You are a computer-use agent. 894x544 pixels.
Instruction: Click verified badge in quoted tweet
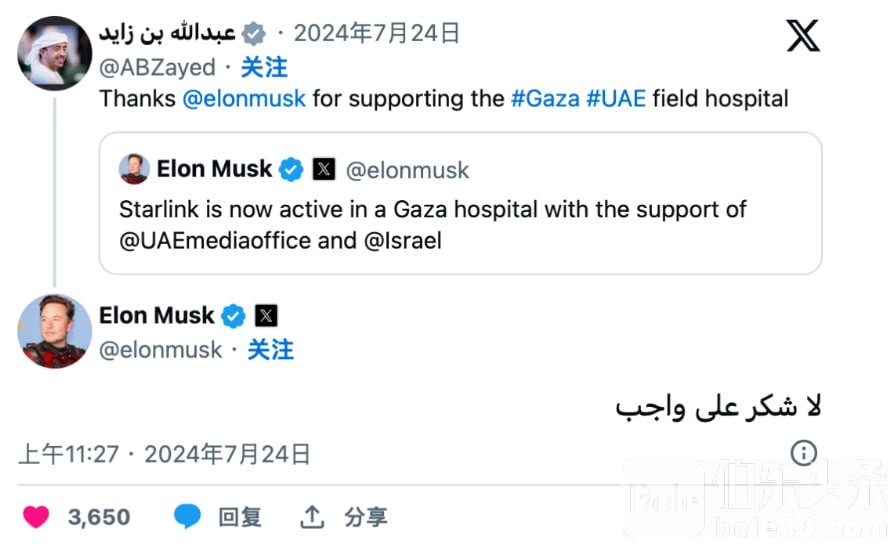pyautogui.click(x=291, y=170)
